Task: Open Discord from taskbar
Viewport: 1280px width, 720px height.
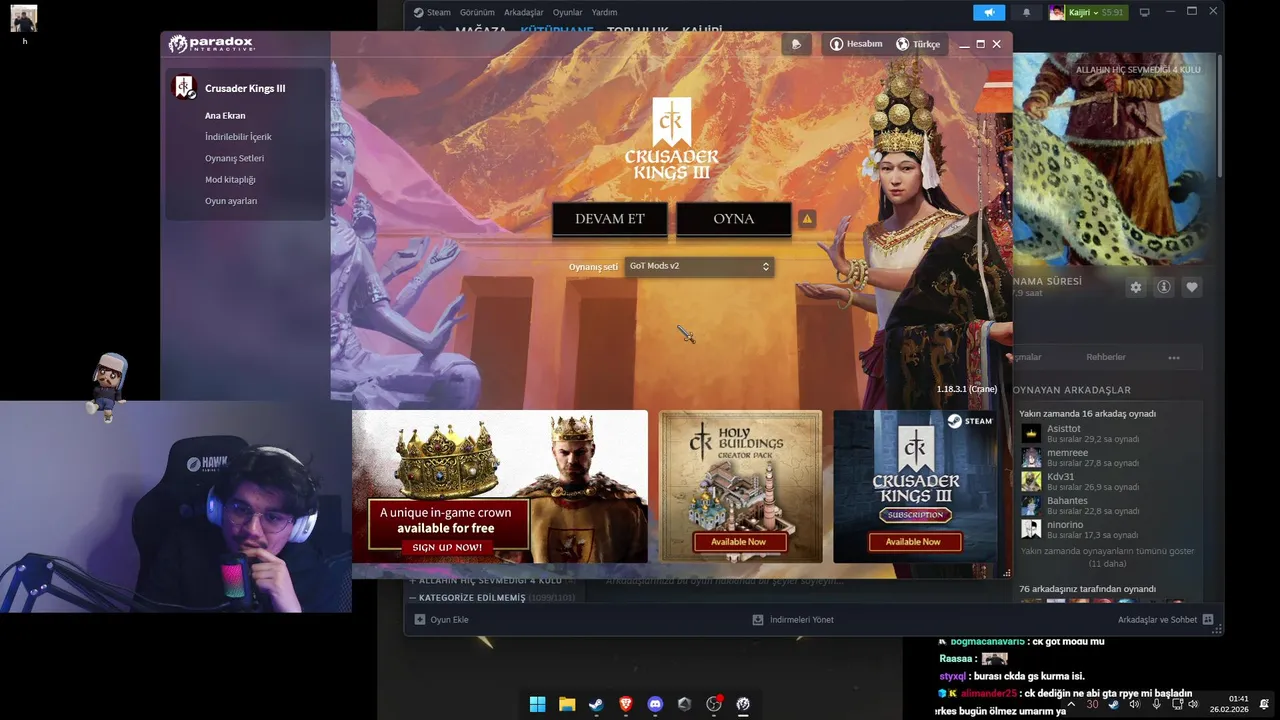Action: (x=655, y=704)
